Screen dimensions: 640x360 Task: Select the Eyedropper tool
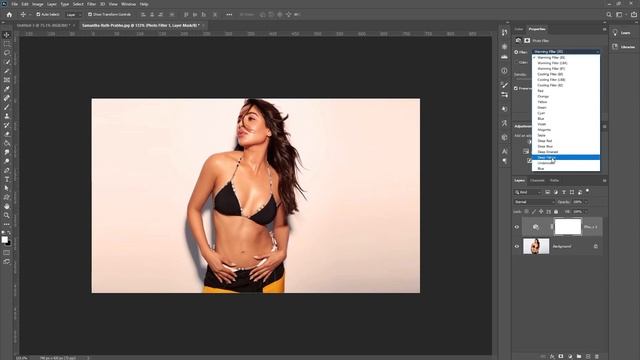[7, 89]
